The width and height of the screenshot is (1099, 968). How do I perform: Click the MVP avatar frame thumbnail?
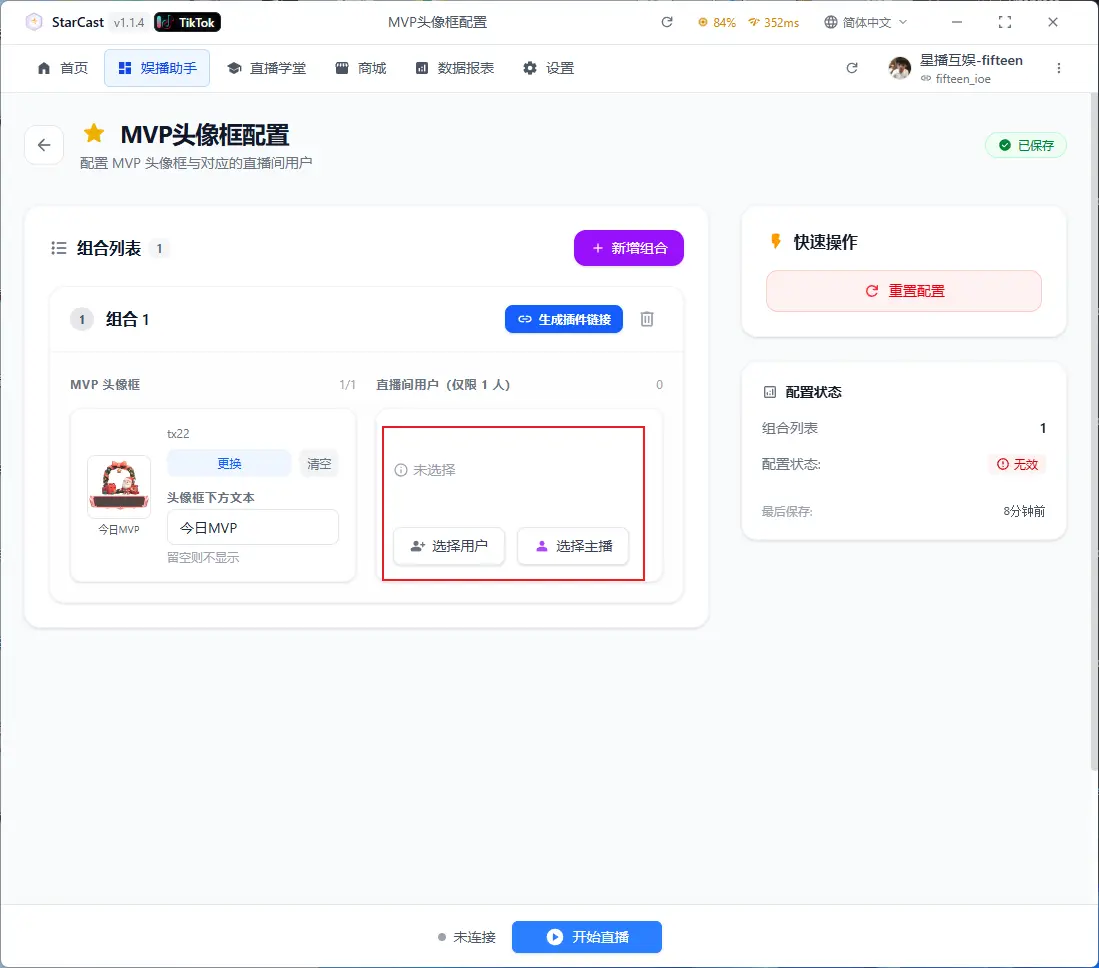click(119, 488)
